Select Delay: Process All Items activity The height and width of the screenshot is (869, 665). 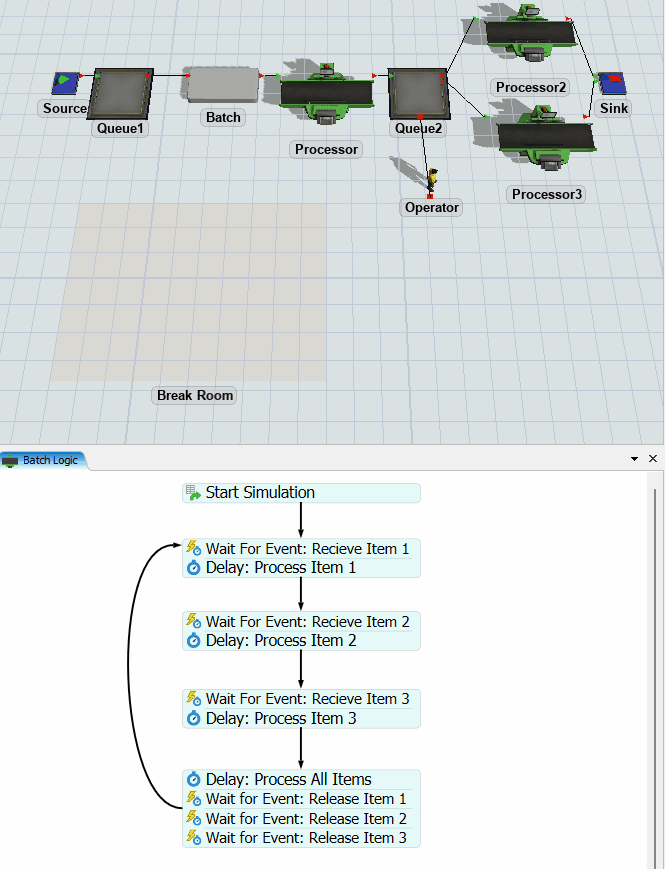pyautogui.click(x=301, y=779)
